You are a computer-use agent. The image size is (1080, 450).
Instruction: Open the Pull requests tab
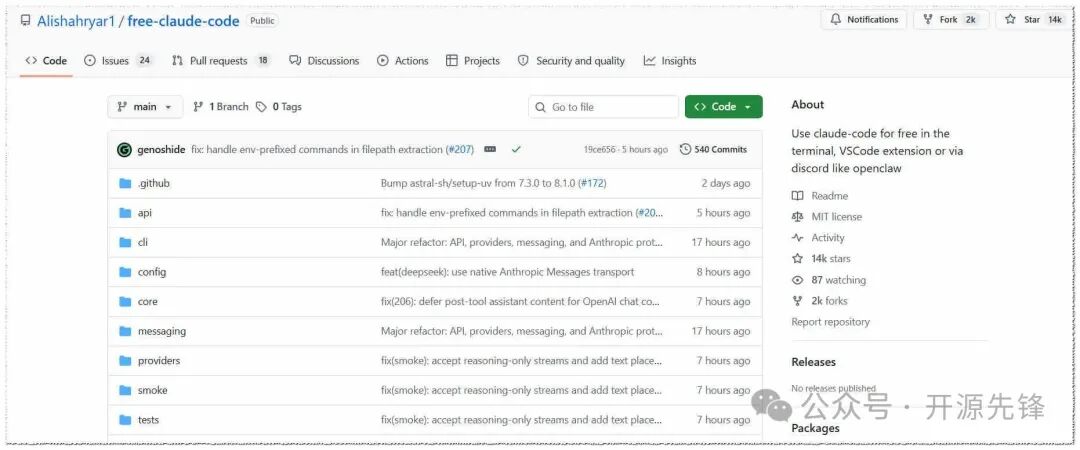point(220,61)
